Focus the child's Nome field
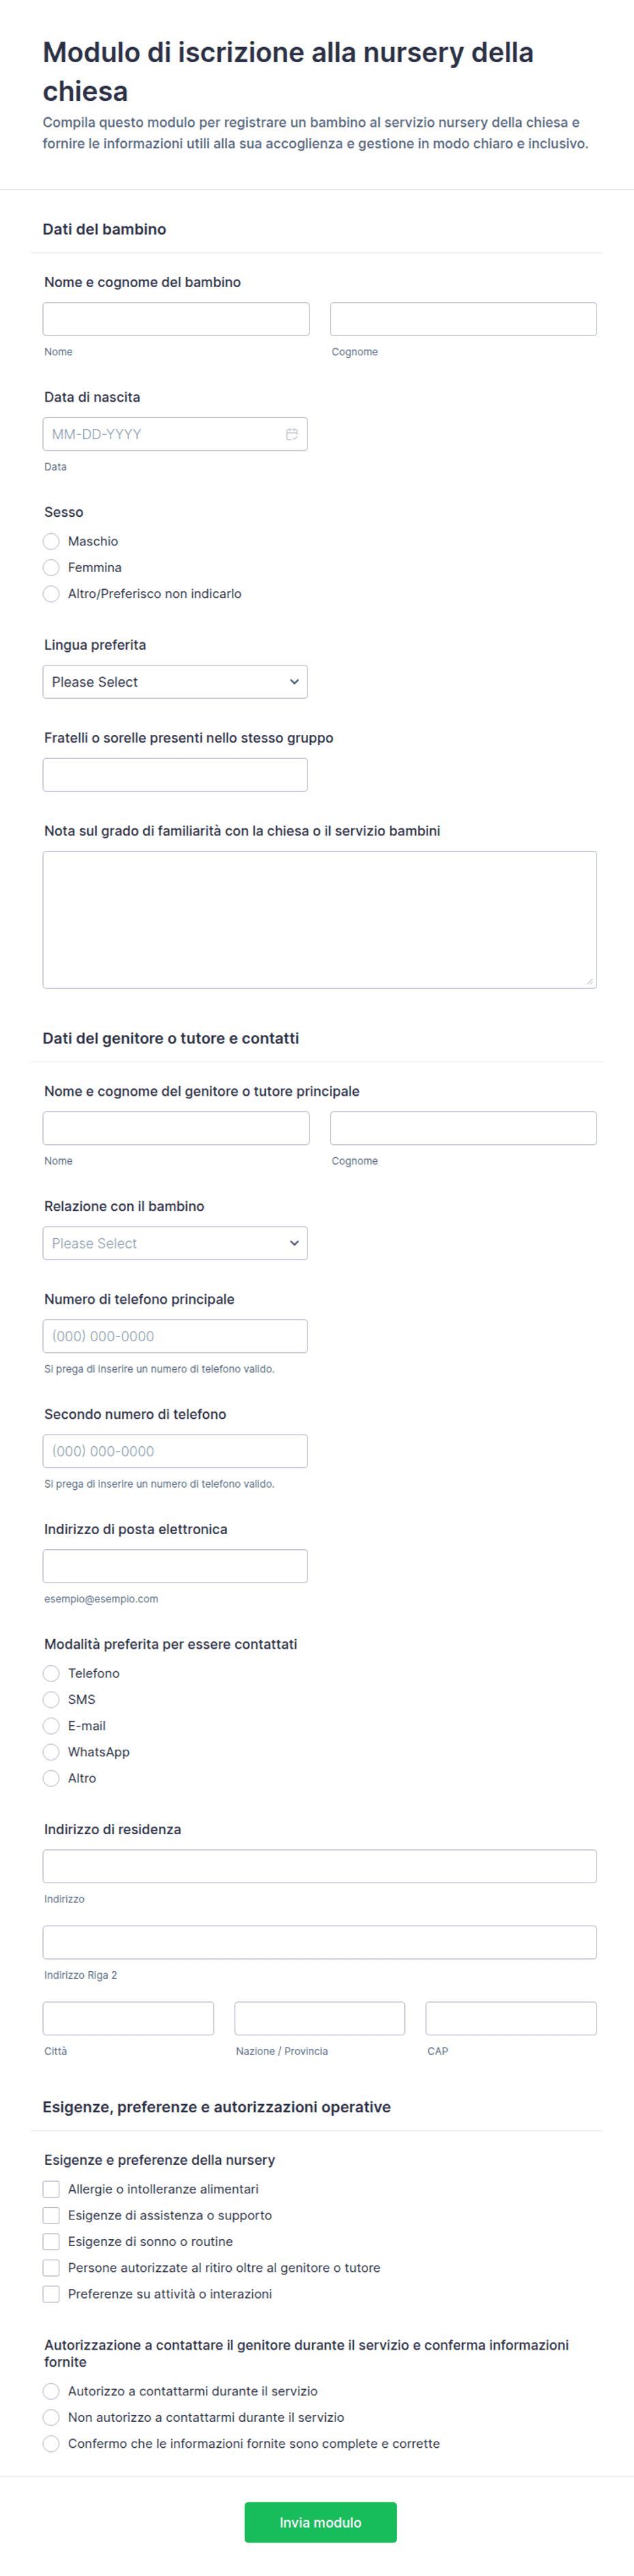 coord(176,319)
